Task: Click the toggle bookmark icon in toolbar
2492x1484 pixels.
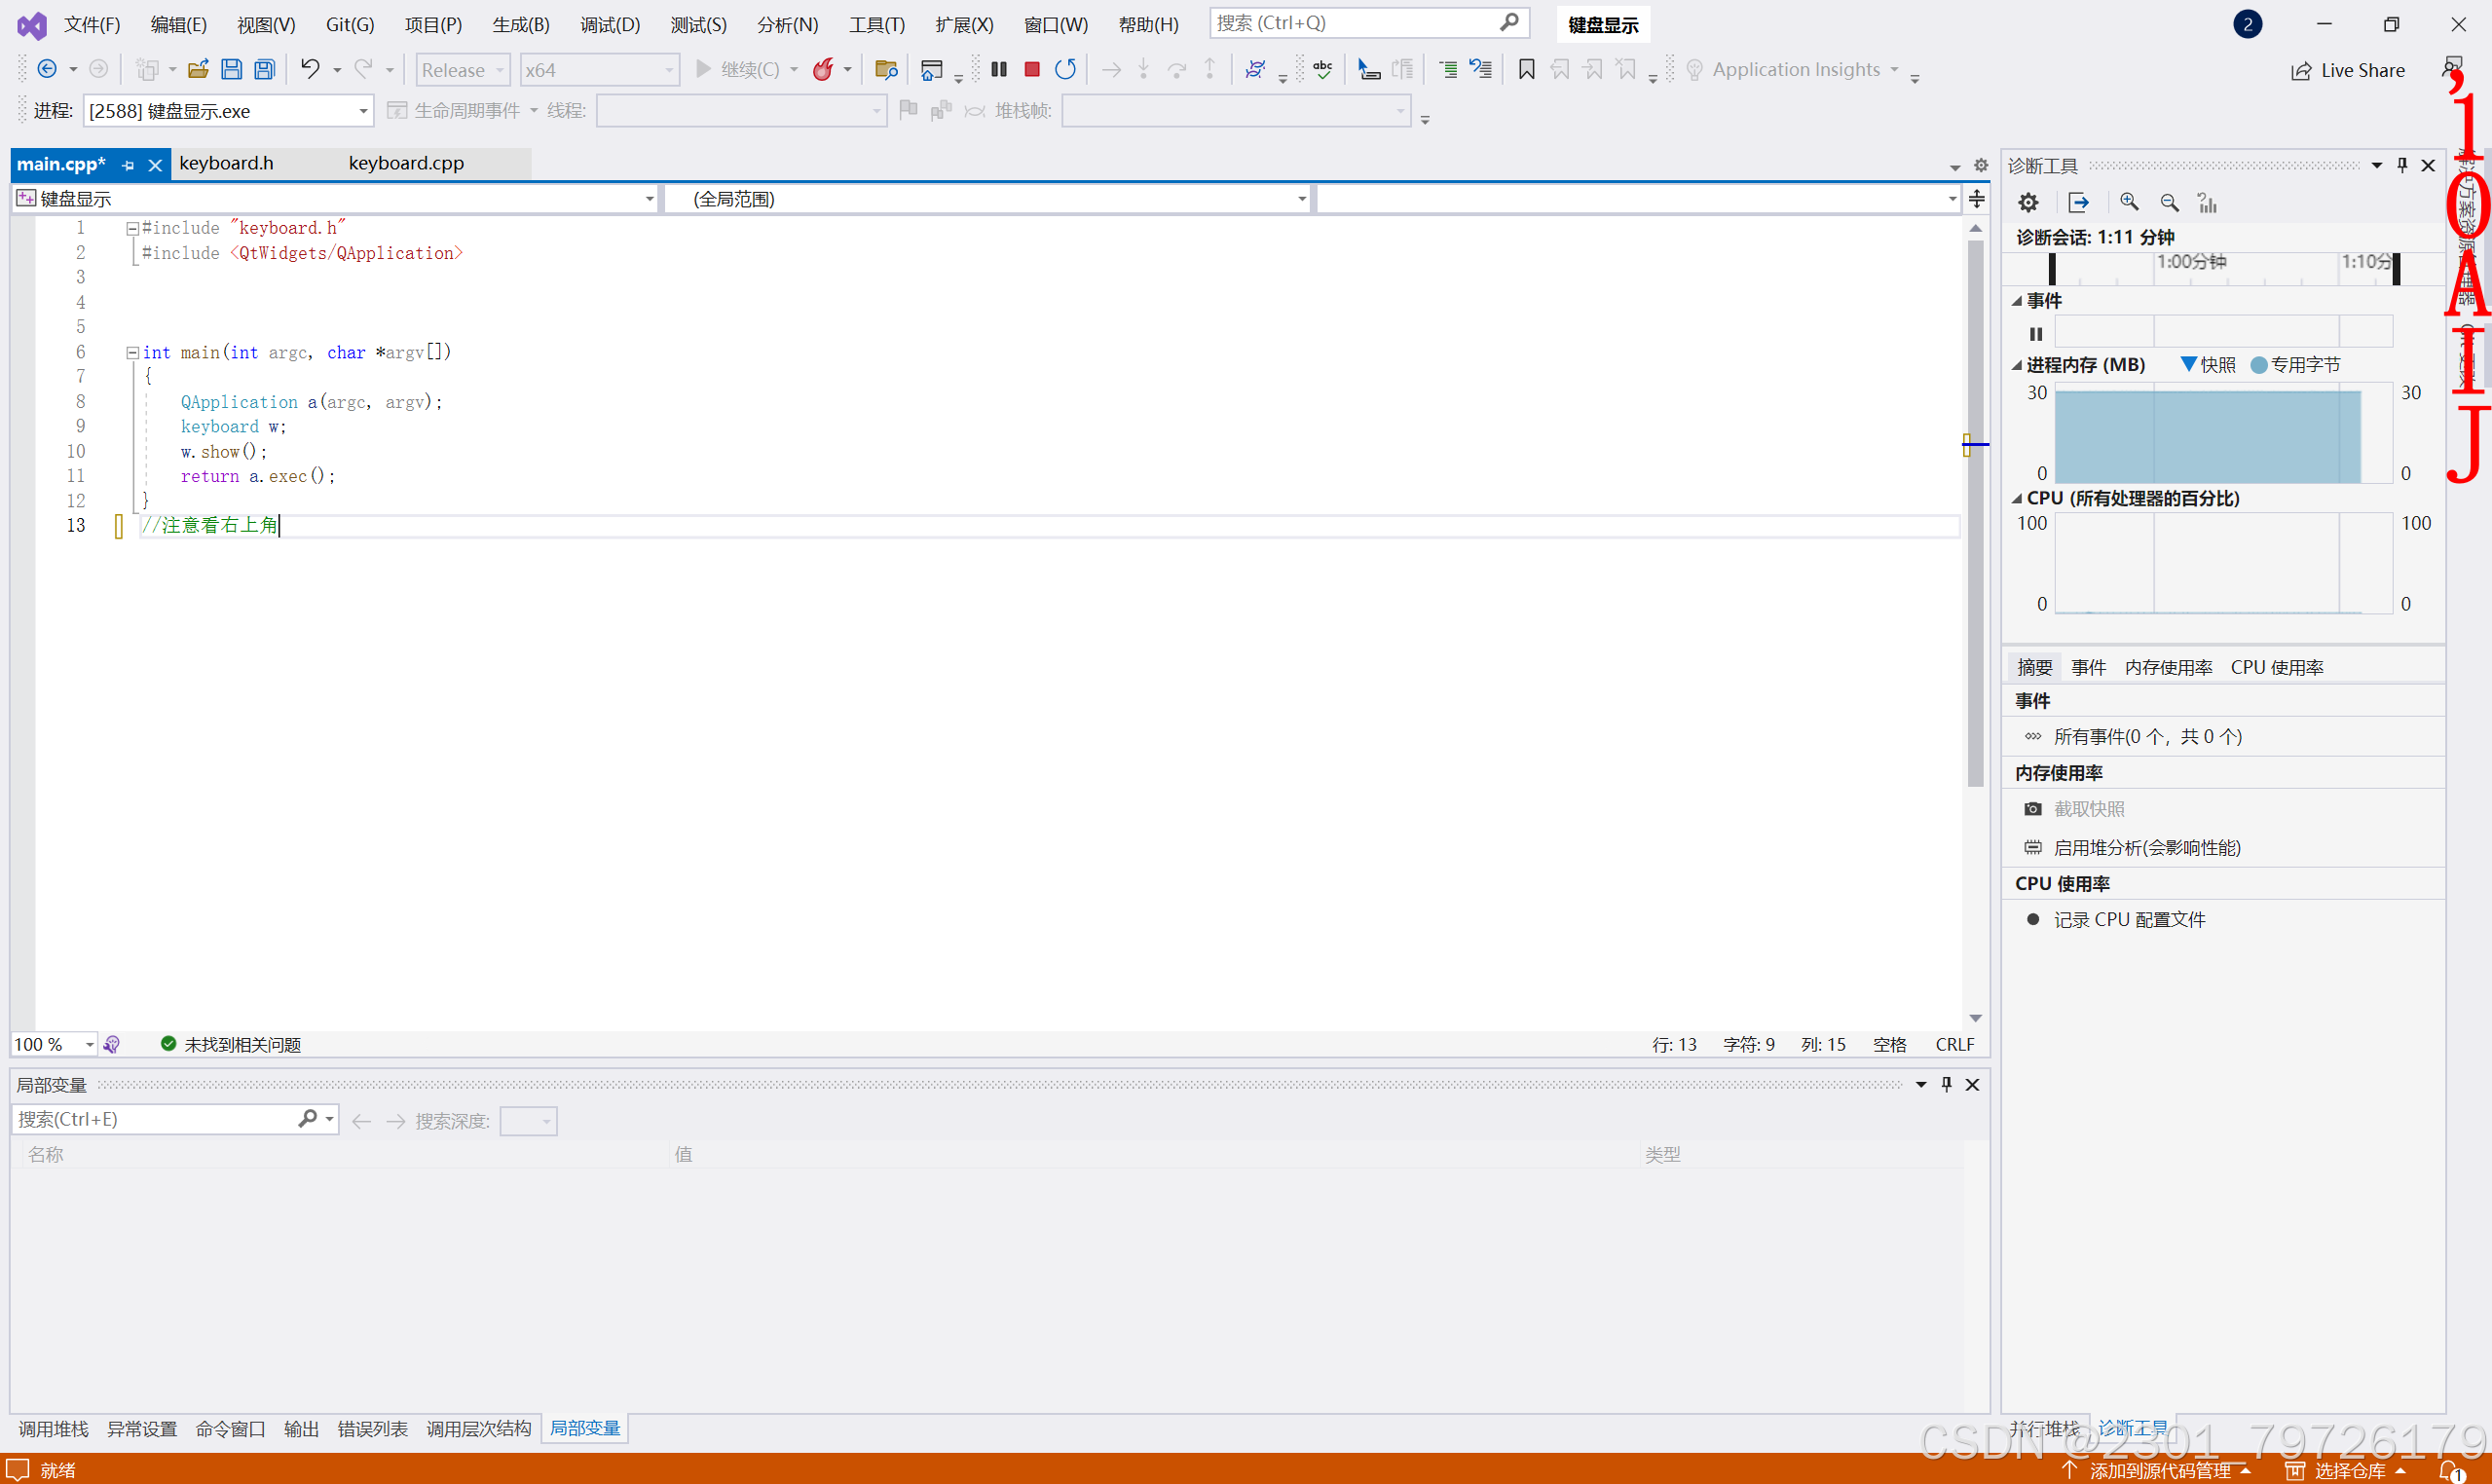Action: pos(1526,69)
